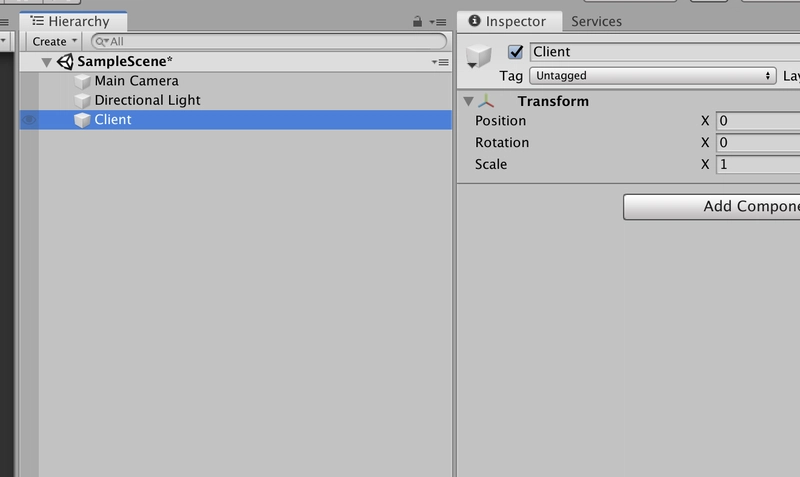This screenshot has width=800, height=477.
Task: Click the Directional Light cube icon
Action: click(82, 101)
